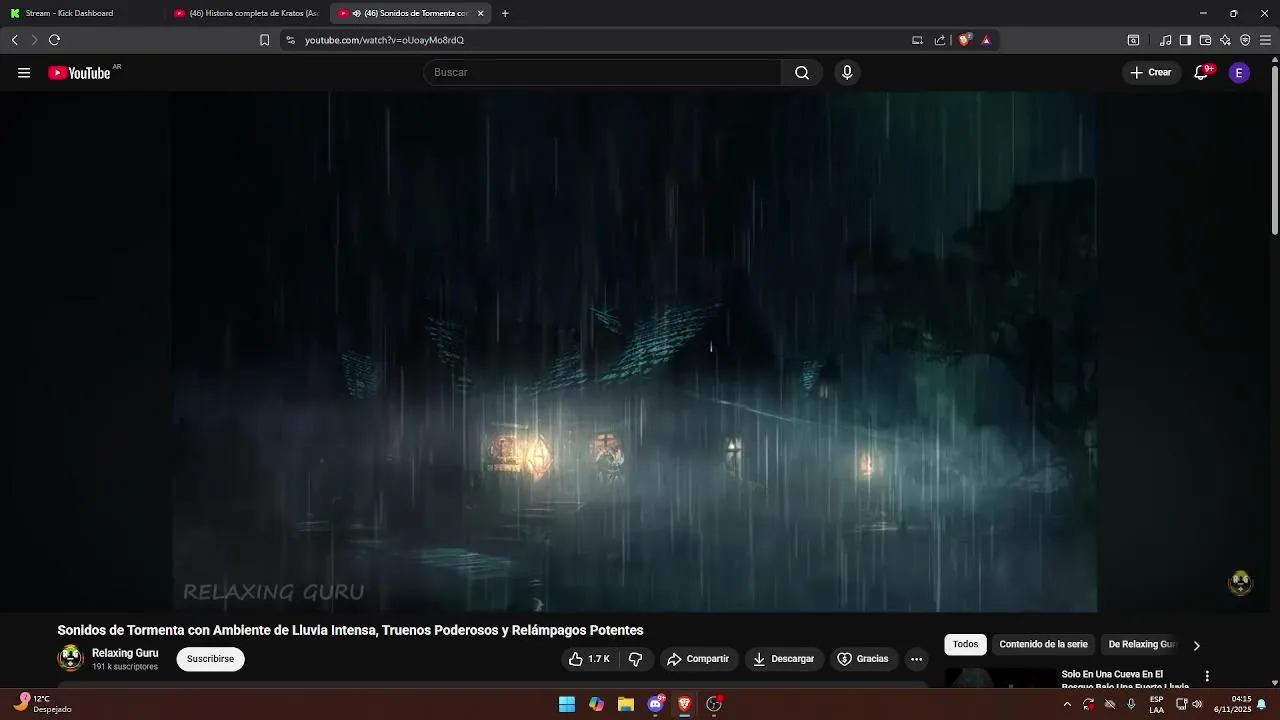Switch the ESP LAA keyboard language indicator
Screen dimensions: 1280x720
point(1156,704)
